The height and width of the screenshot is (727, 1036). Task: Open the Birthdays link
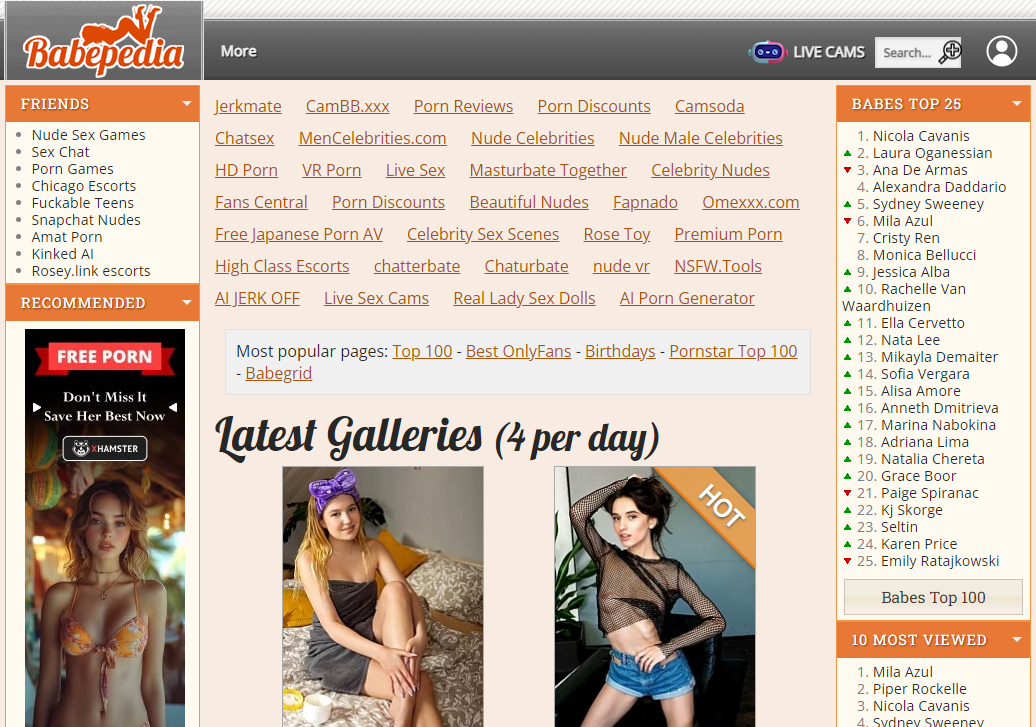[620, 351]
